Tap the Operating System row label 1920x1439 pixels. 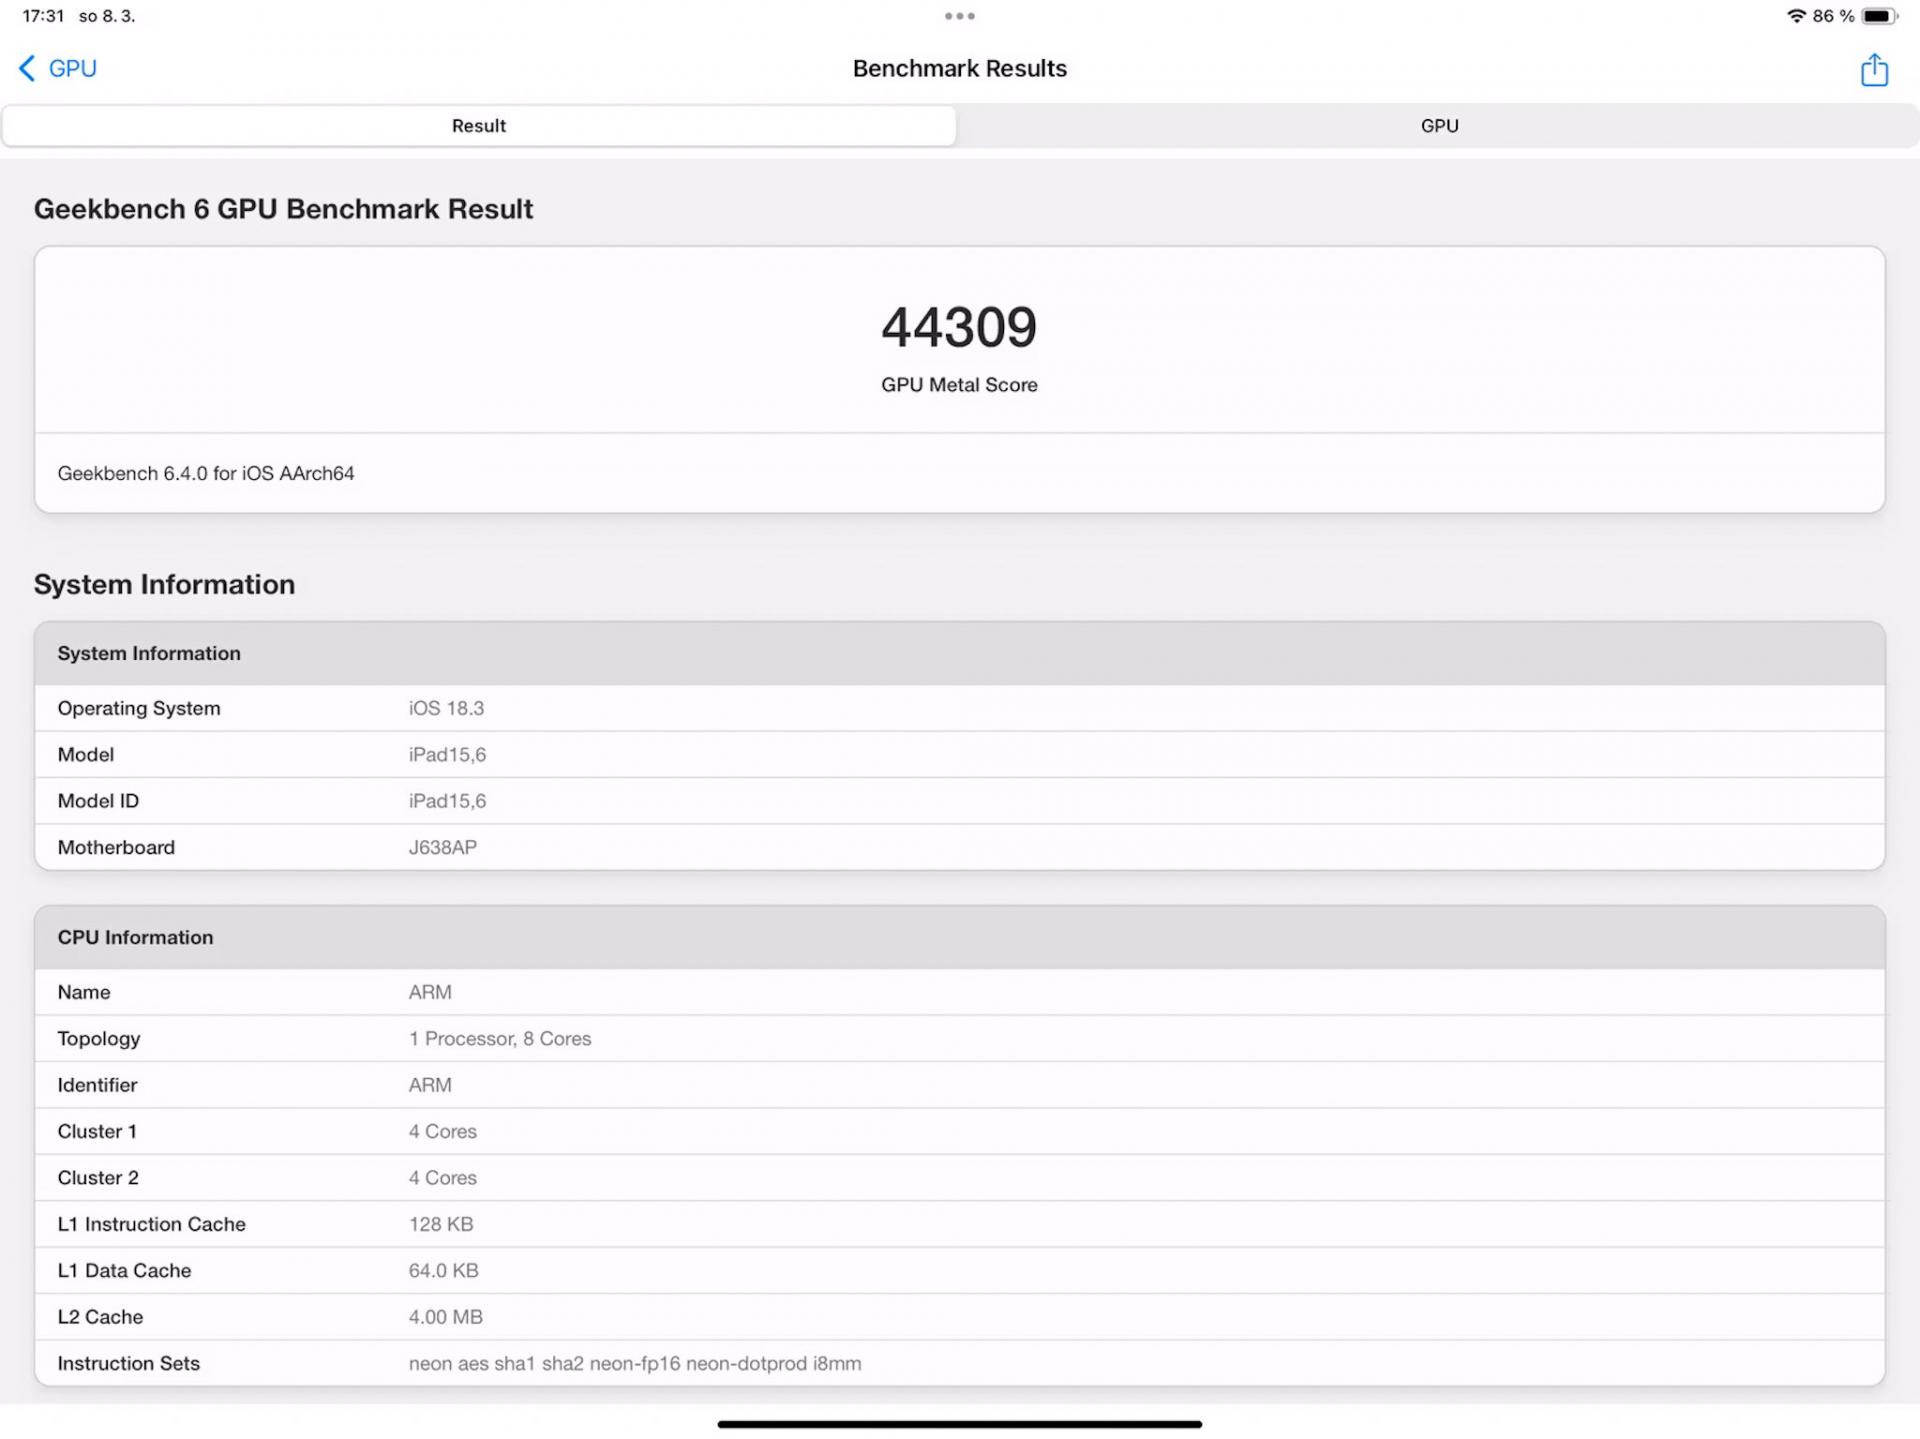click(x=139, y=708)
